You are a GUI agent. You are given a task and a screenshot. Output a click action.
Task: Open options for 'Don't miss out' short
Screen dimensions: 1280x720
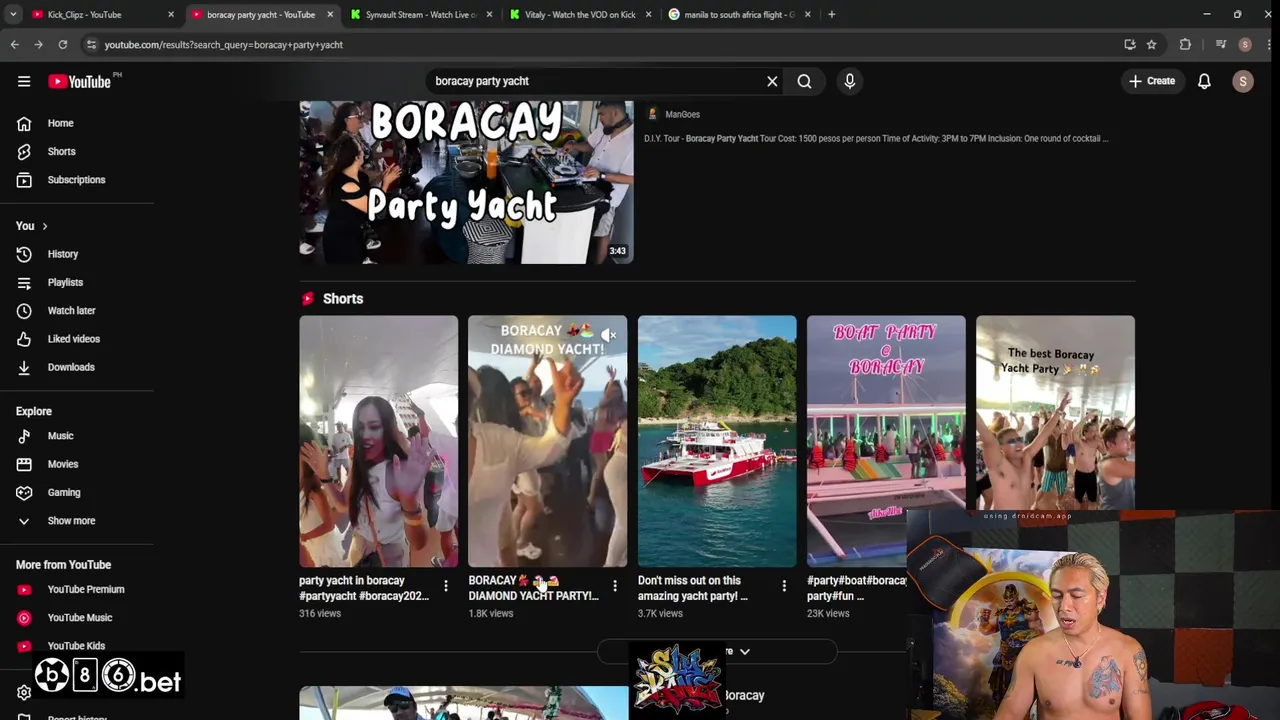click(784, 585)
